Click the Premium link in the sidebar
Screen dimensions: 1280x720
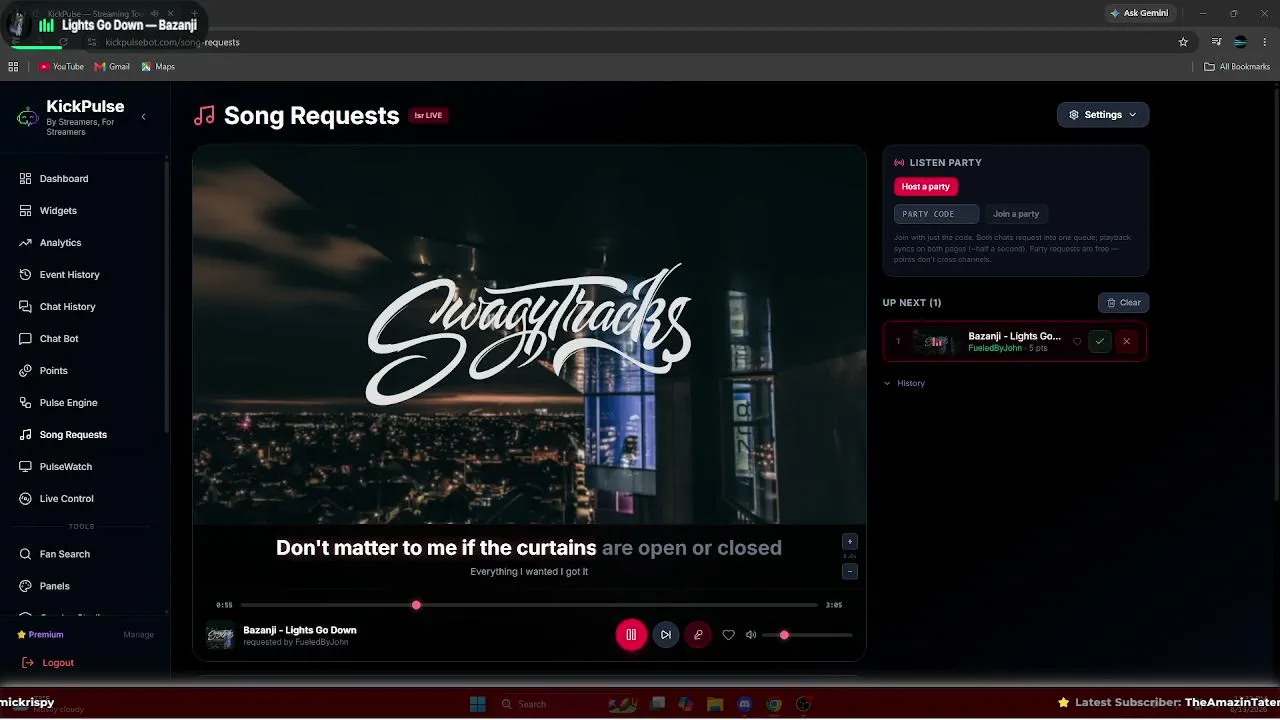40,635
